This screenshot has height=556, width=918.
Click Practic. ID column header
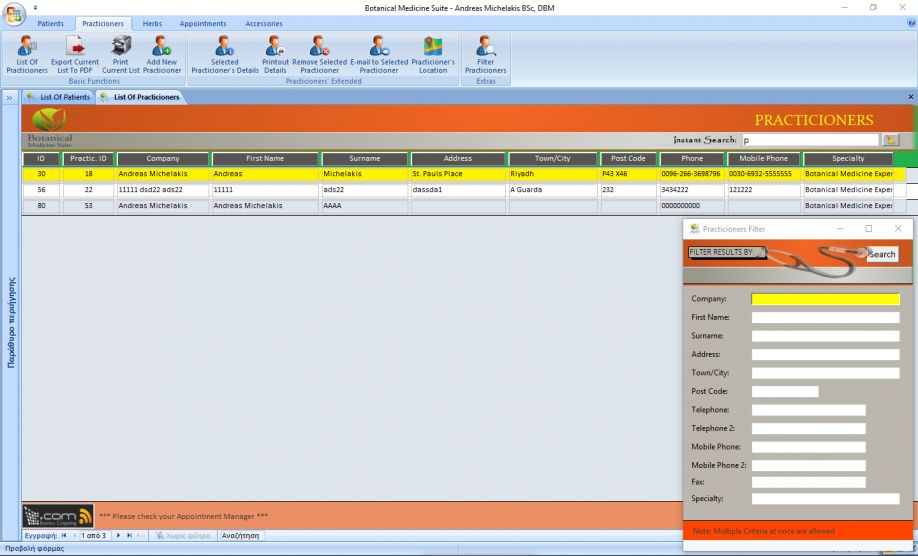(x=88, y=159)
